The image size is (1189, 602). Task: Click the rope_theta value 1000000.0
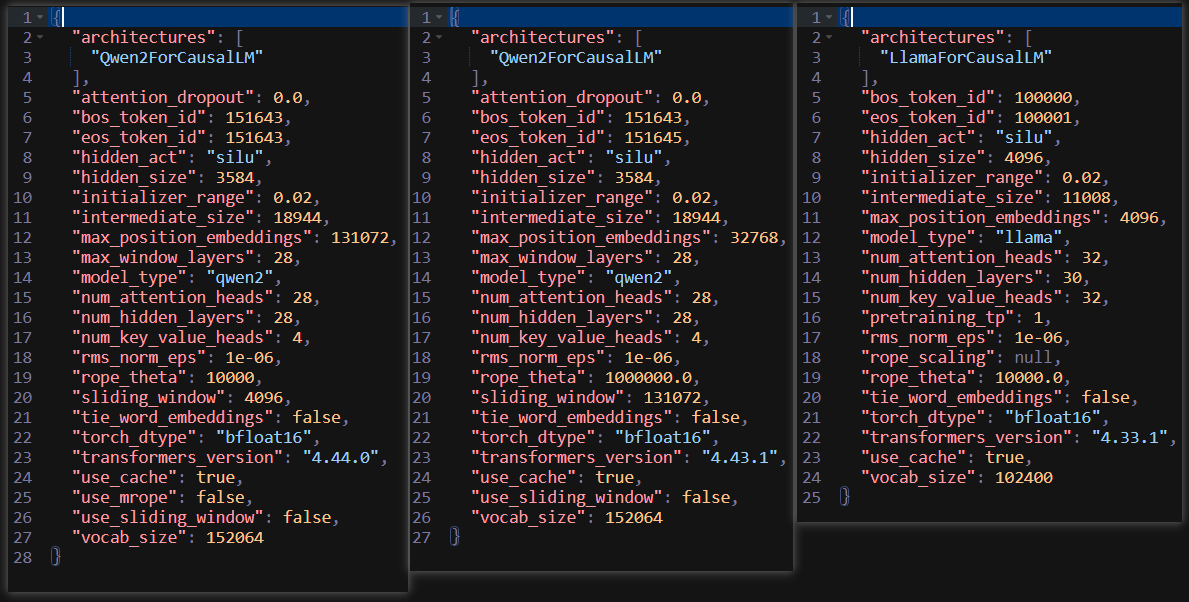click(648, 378)
